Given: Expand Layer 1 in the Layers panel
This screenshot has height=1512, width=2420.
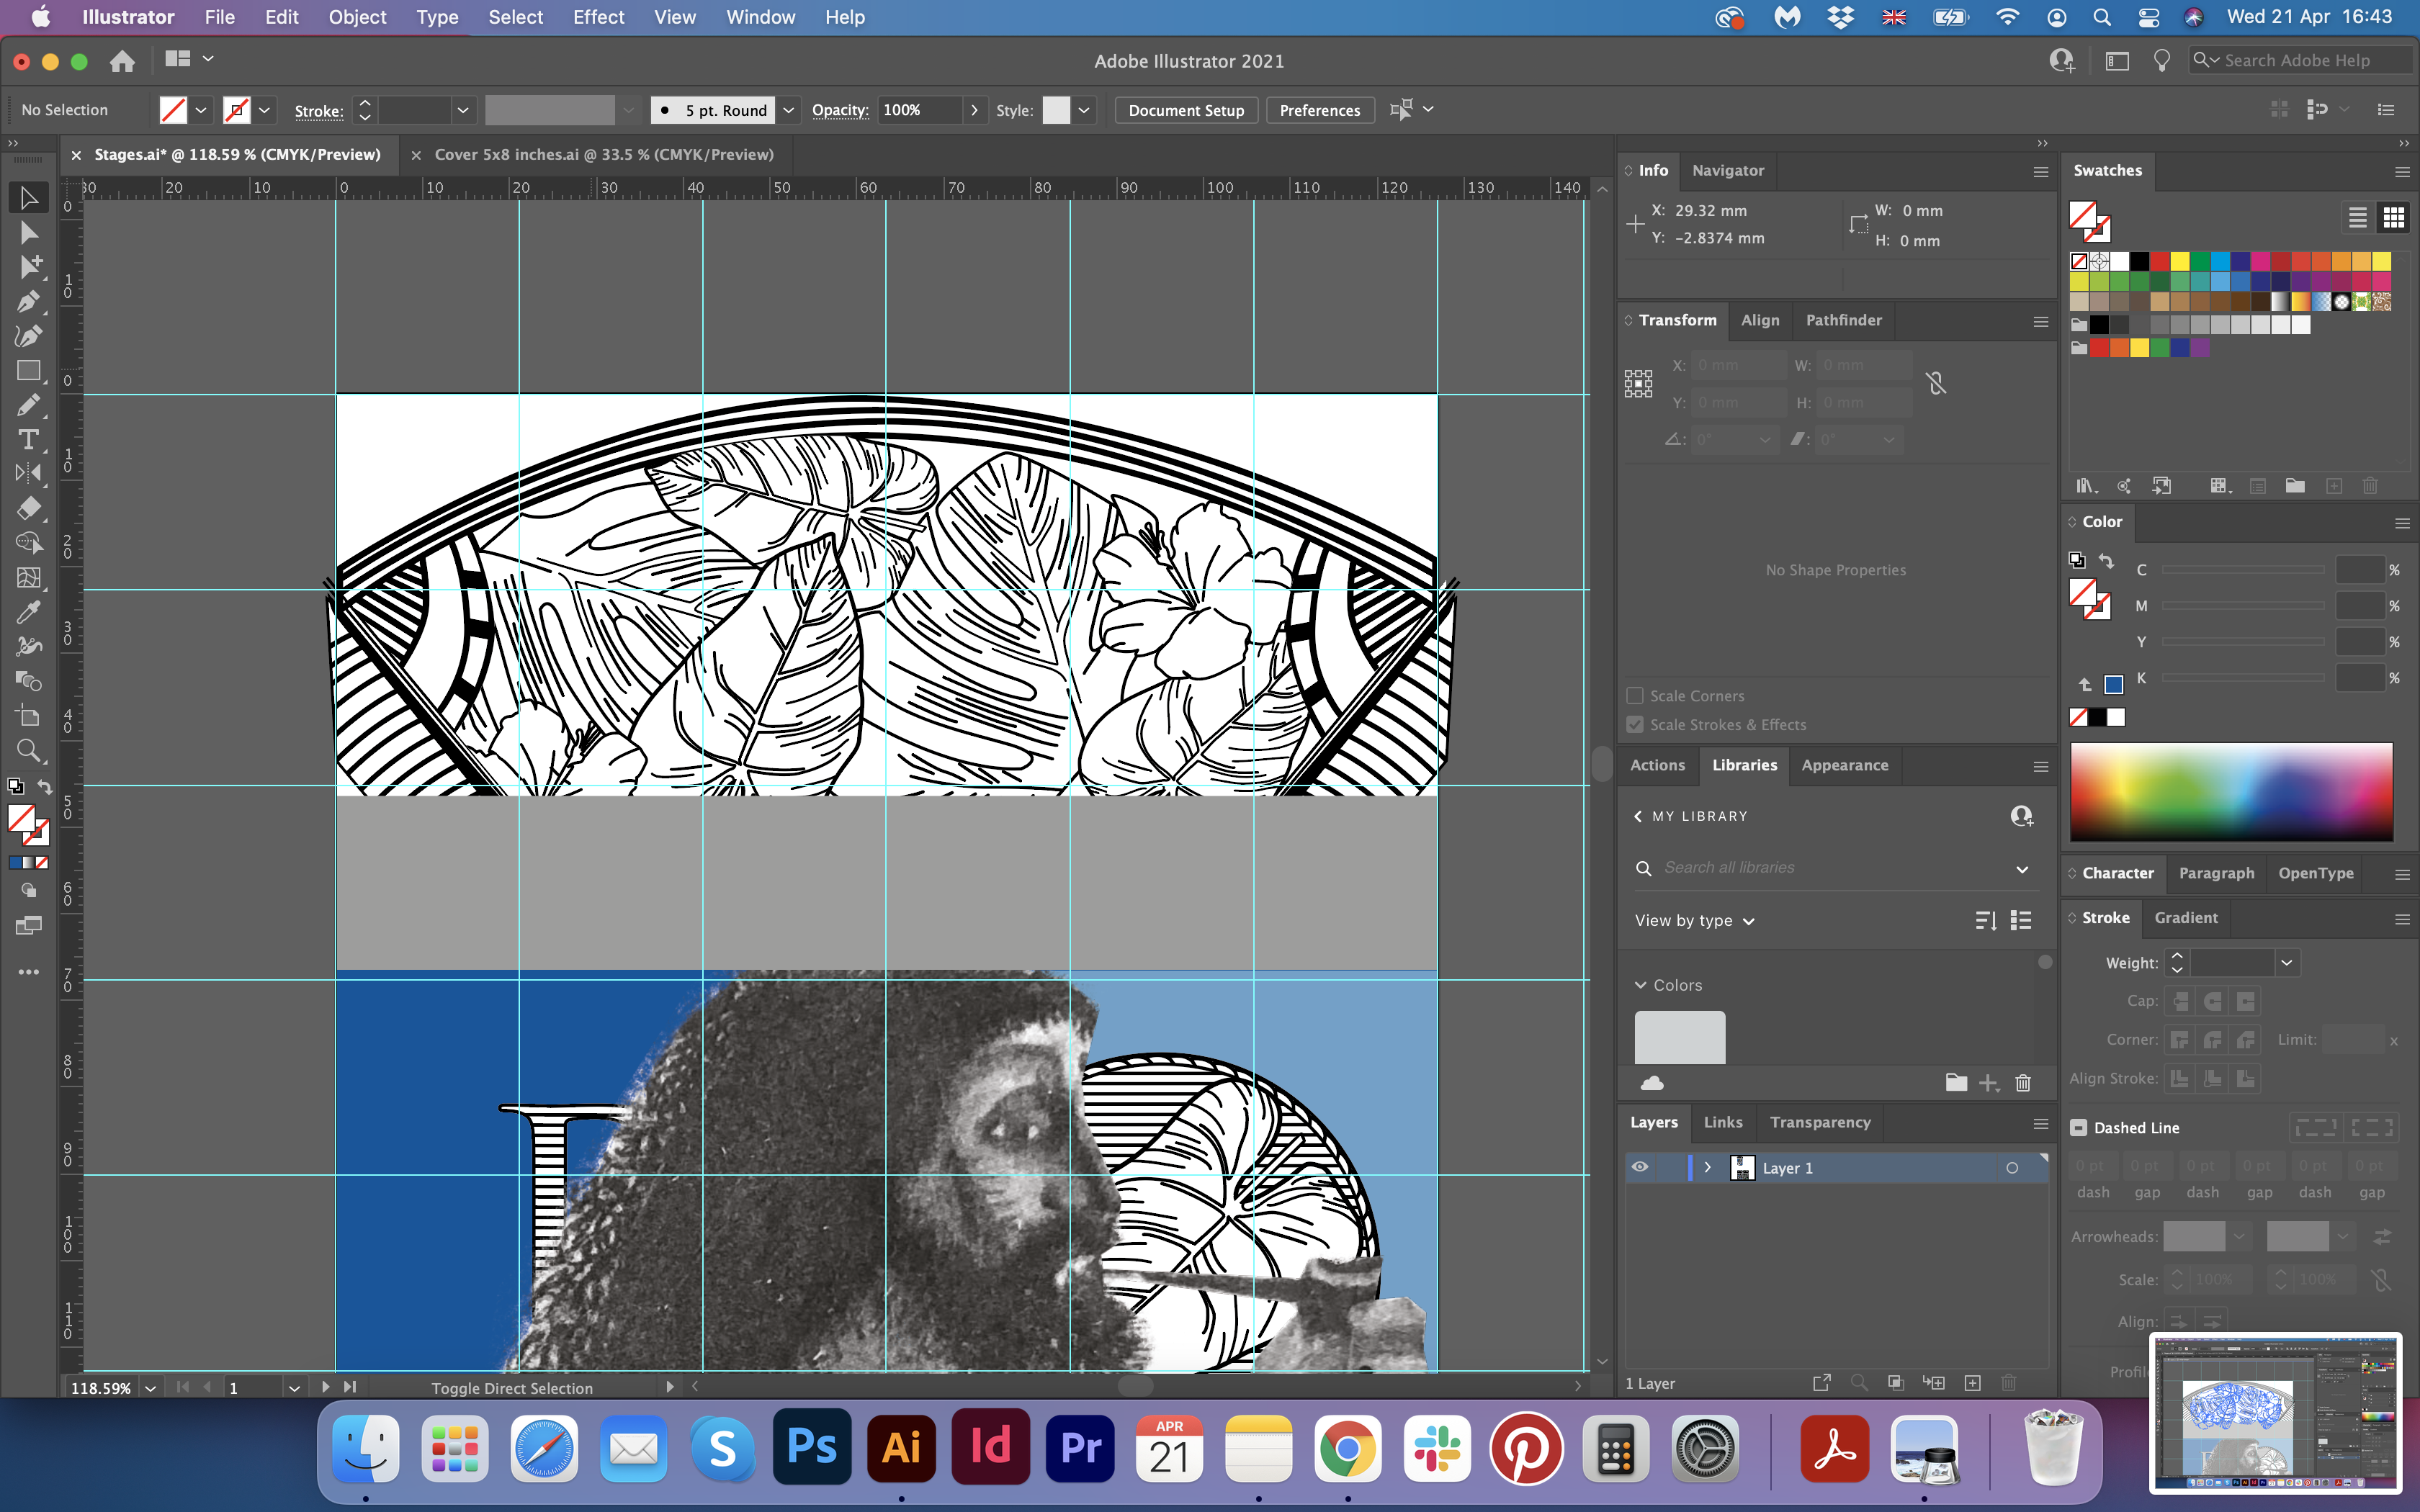Looking at the screenshot, I should 1708,1167.
